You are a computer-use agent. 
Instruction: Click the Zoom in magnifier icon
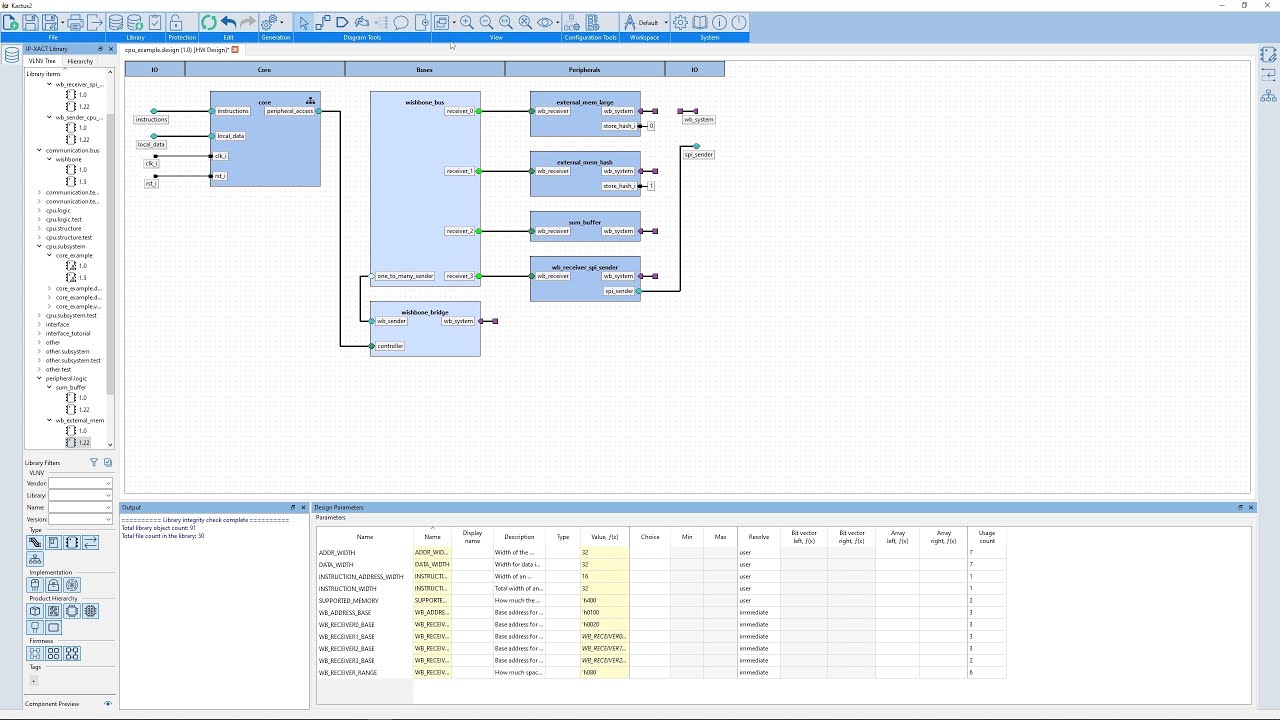467,22
